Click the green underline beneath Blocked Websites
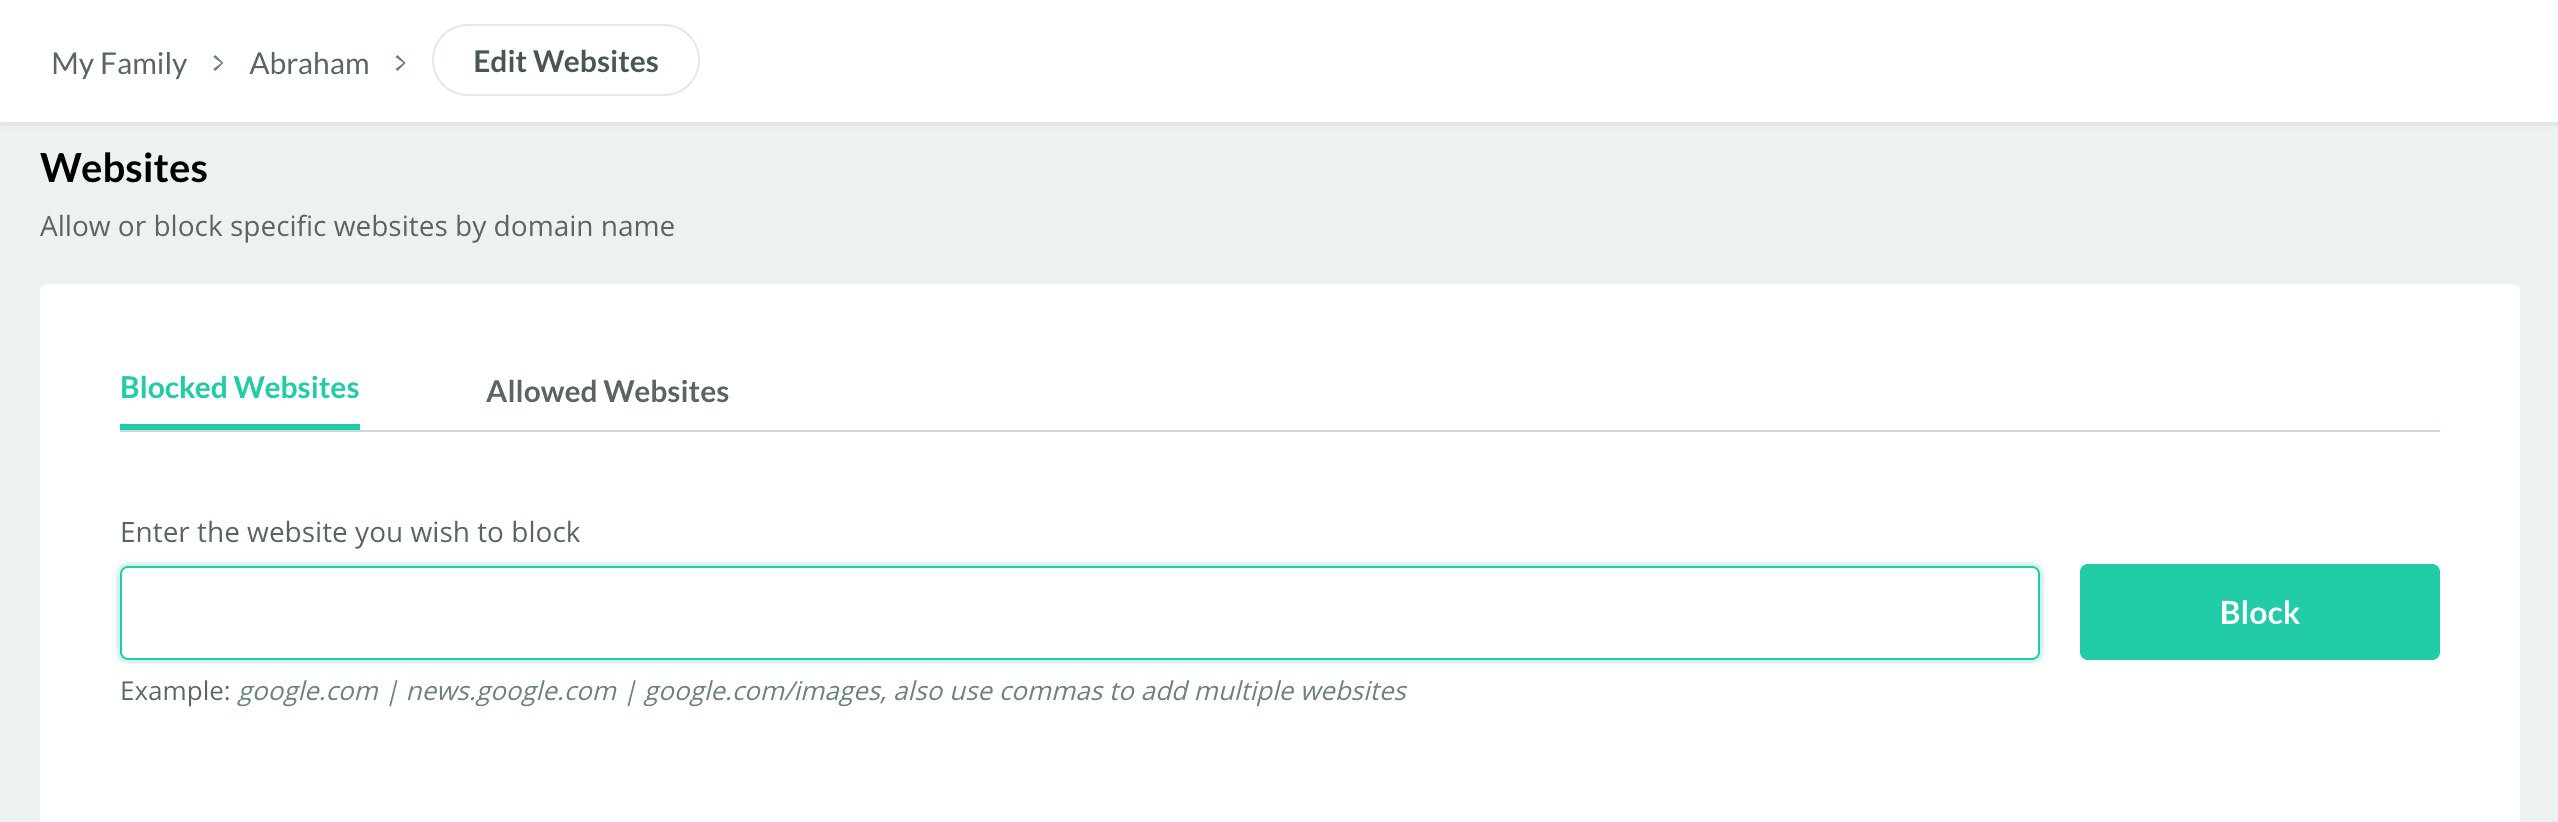The width and height of the screenshot is (2558, 822). point(239,427)
